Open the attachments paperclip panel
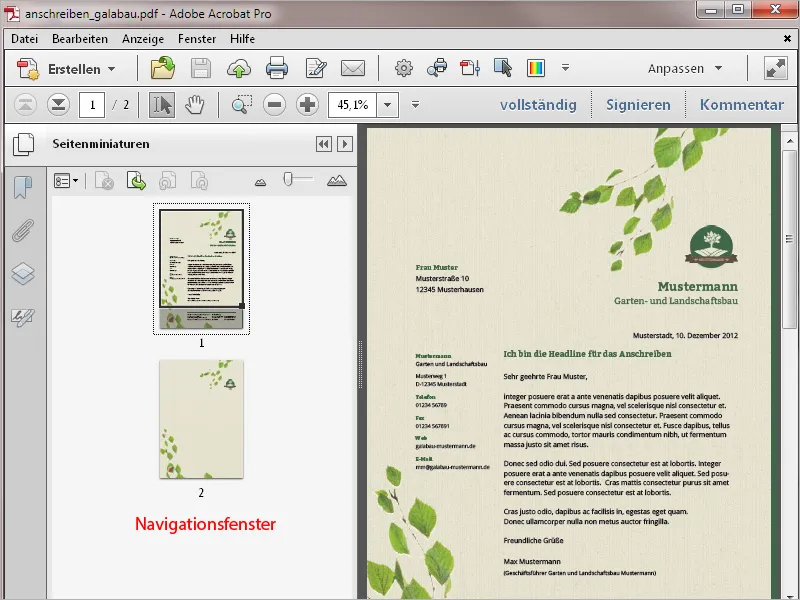This screenshot has width=800, height=600. (23, 231)
